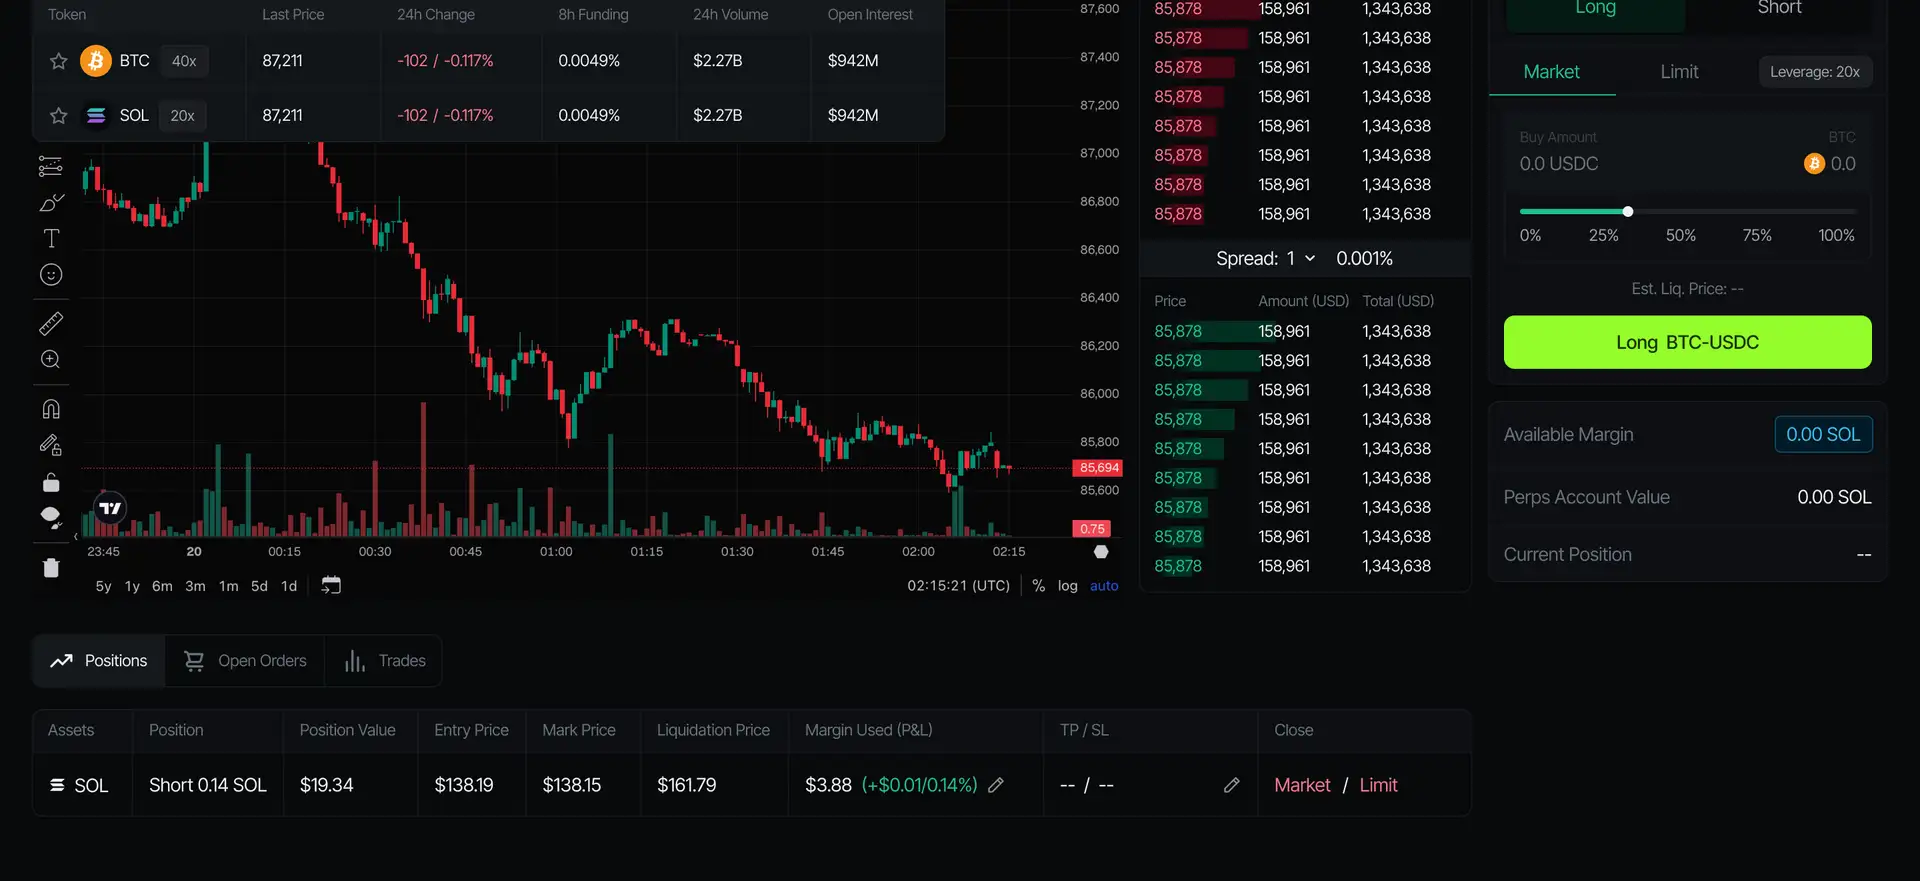Open the Leverage: 20x selector
This screenshot has height=881, width=1920.
pyautogui.click(x=1814, y=72)
